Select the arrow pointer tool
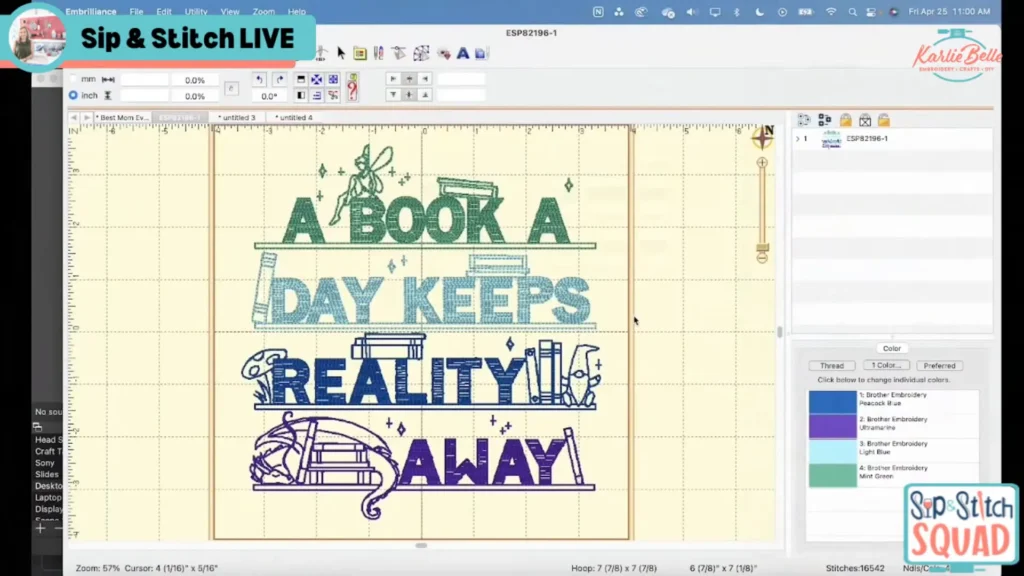 click(x=341, y=54)
